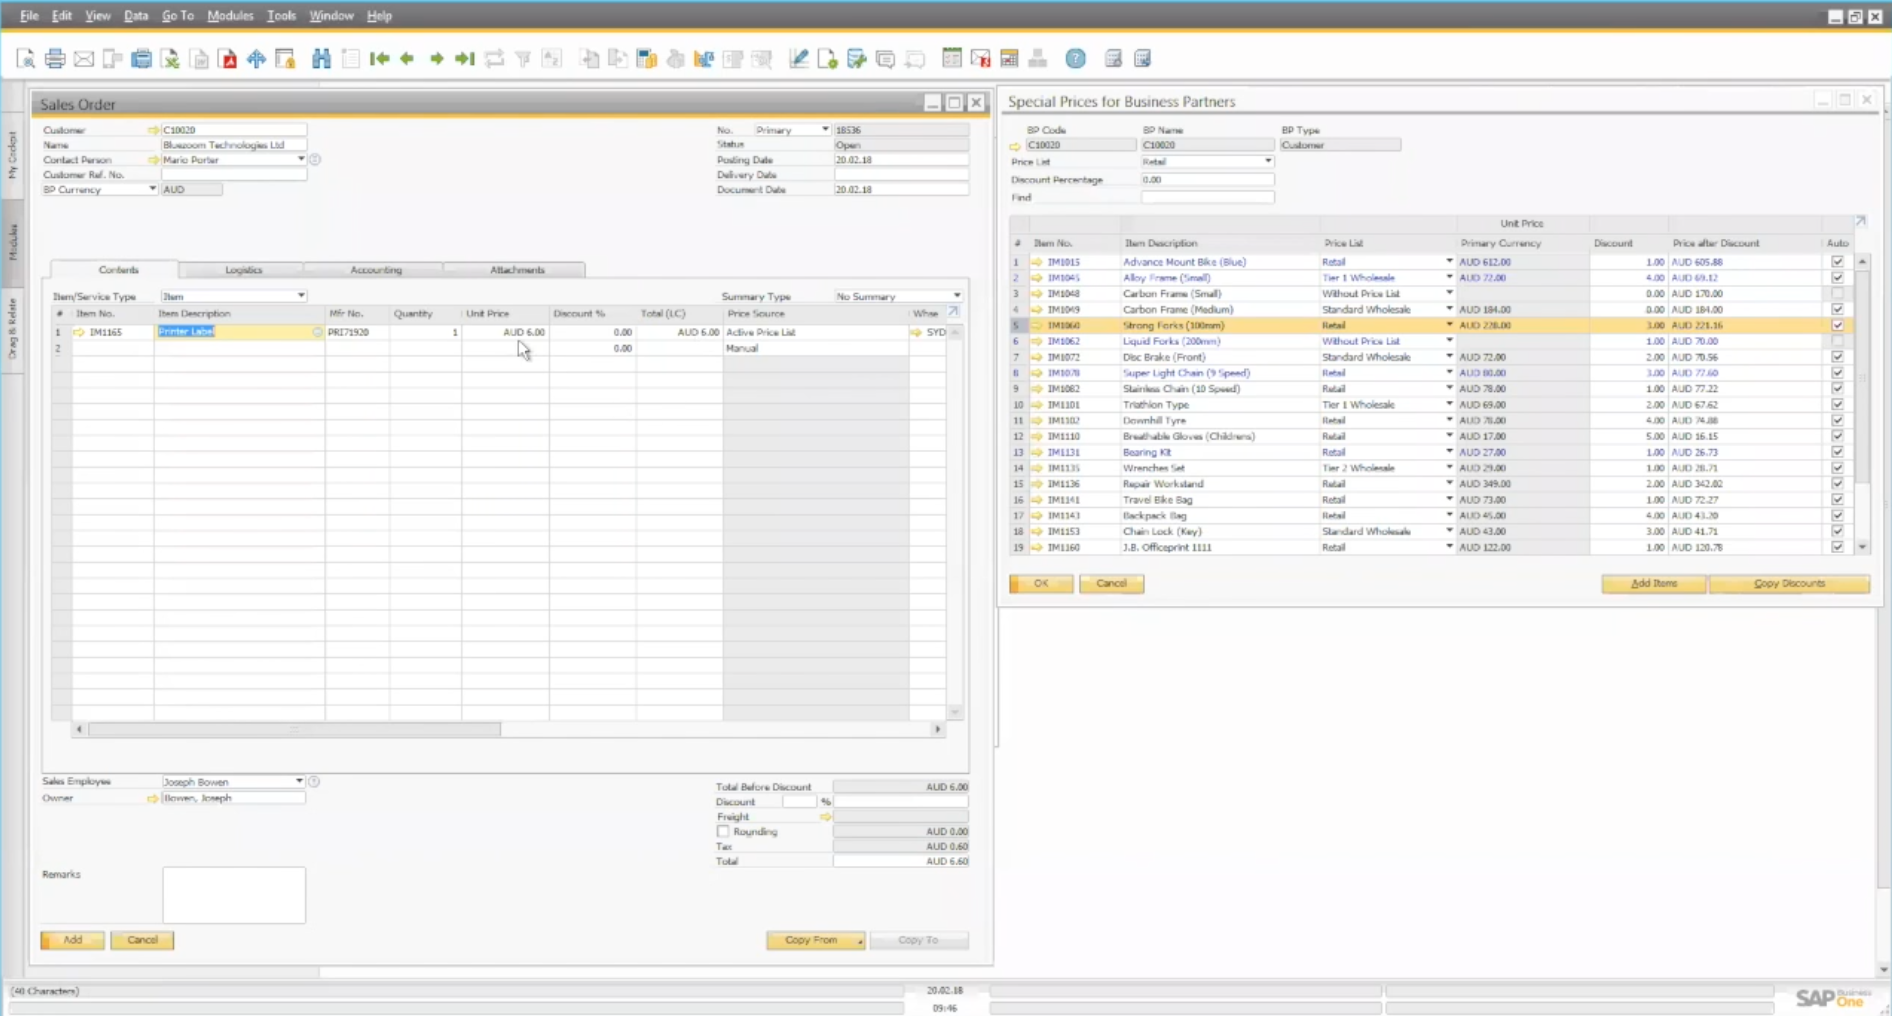Switch to the Attachments tab
Viewport: 1892px width, 1016px height.
[517, 270]
